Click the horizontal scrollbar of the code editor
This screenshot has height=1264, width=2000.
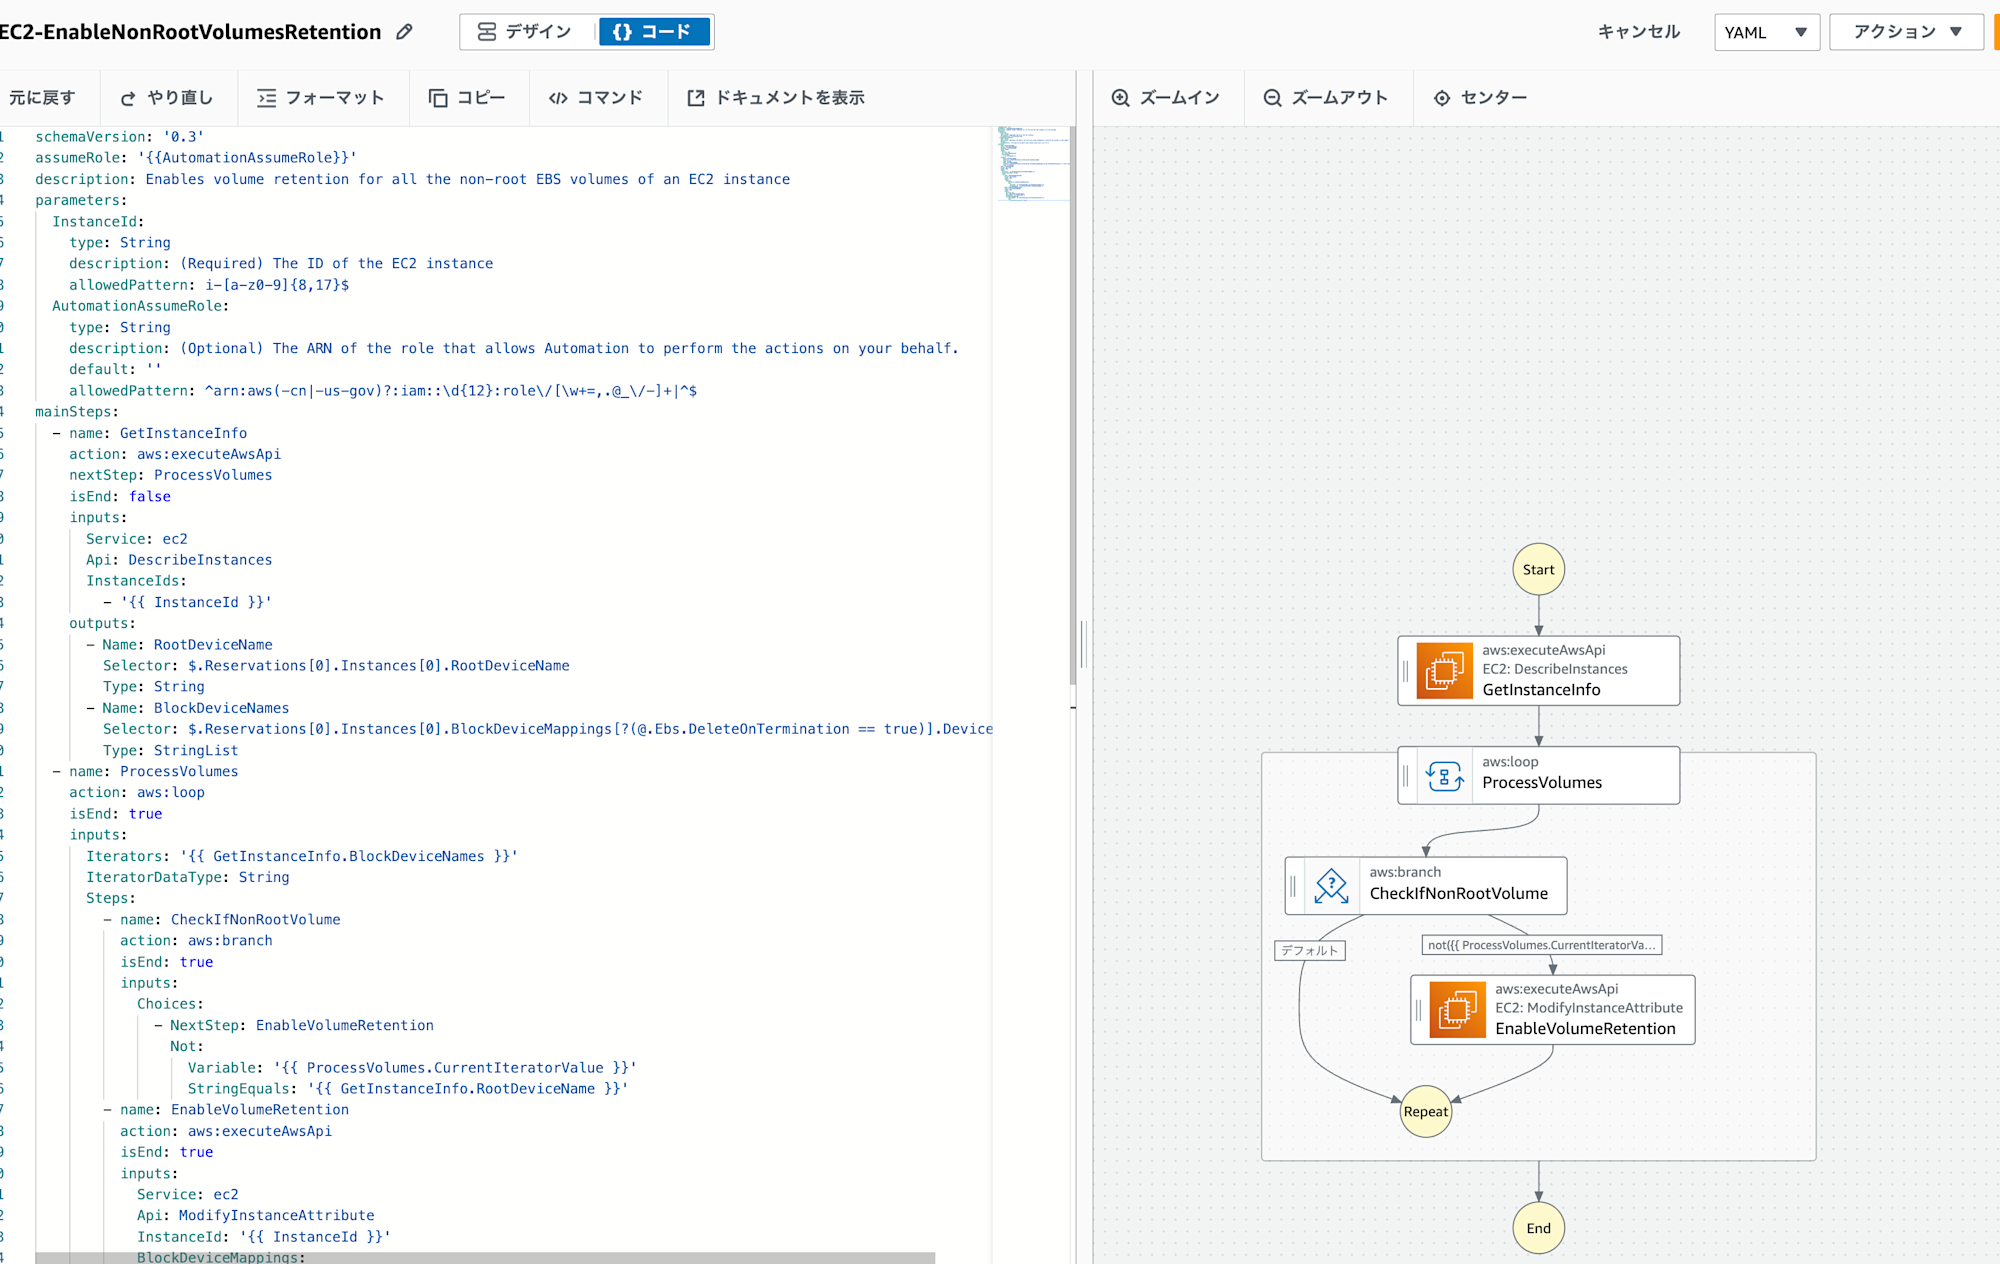point(485,1257)
